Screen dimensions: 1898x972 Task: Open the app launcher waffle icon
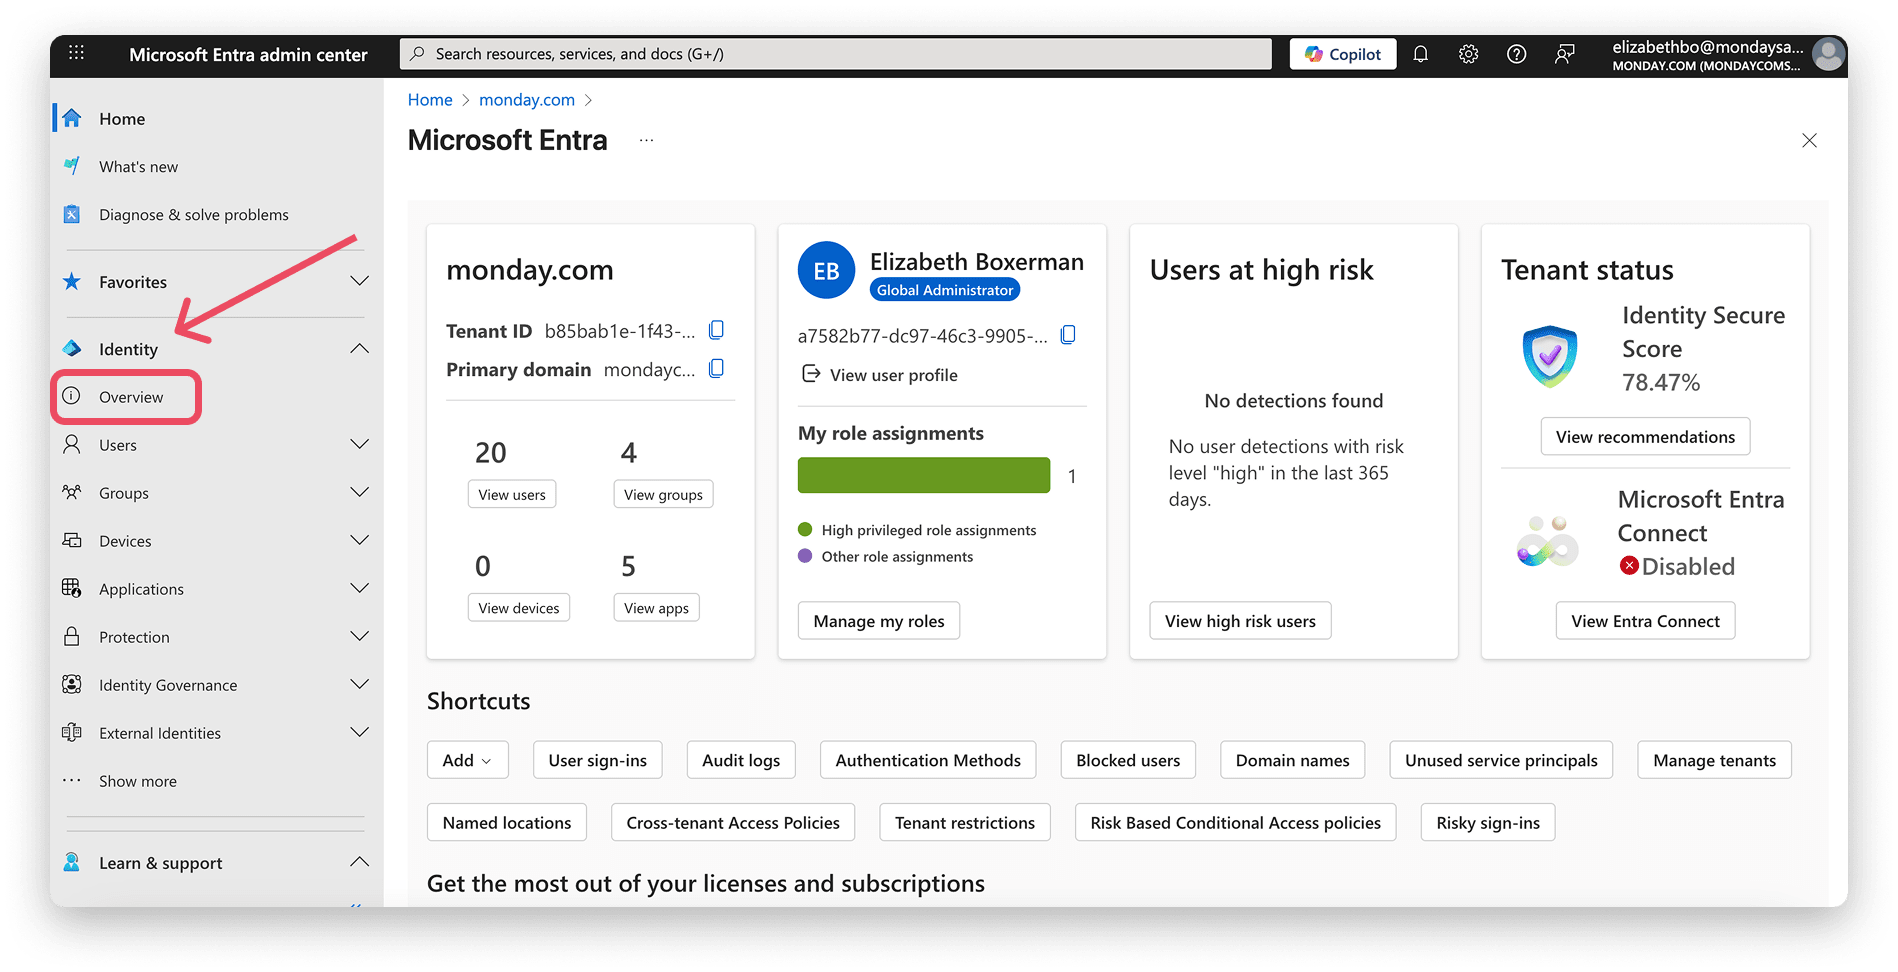click(76, 53)
